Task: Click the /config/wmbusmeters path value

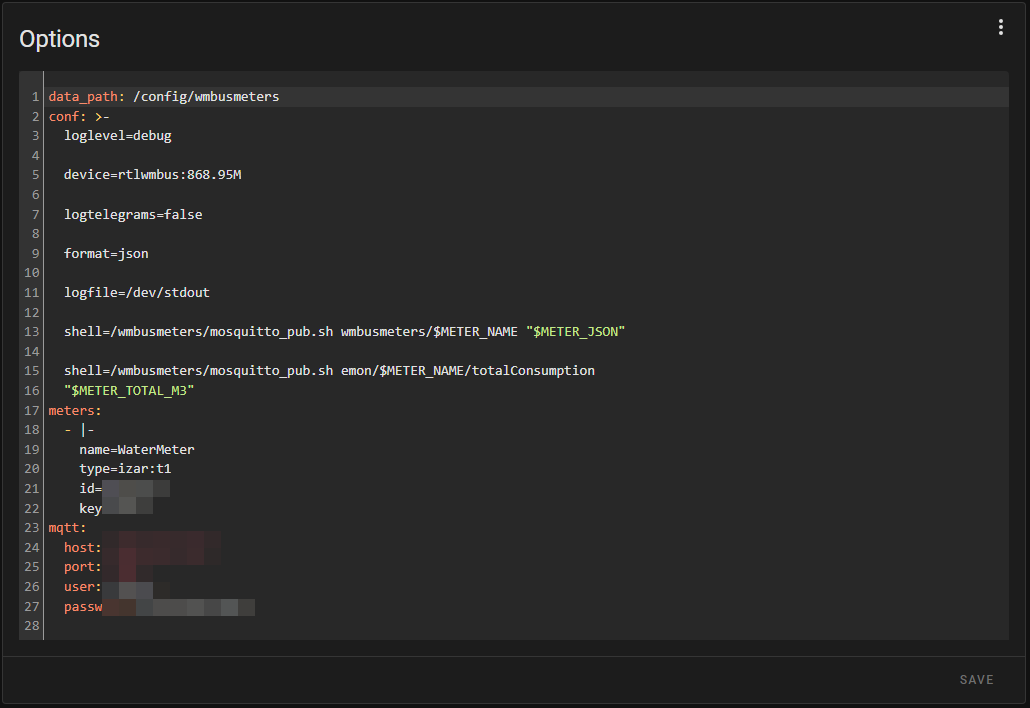Action: point(206,97)
